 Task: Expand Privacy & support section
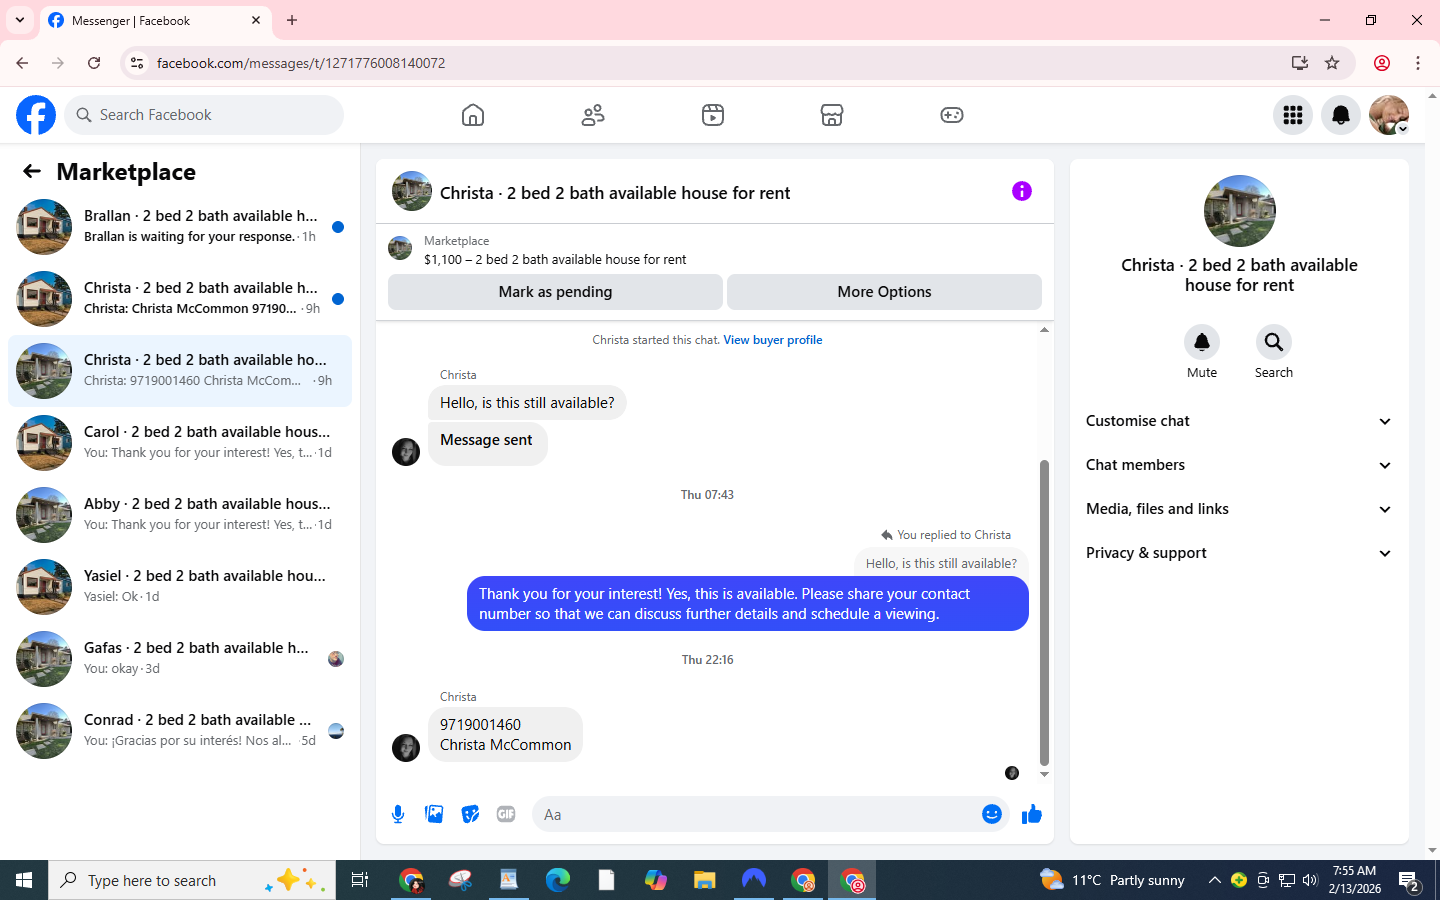tap(1240, 553)
